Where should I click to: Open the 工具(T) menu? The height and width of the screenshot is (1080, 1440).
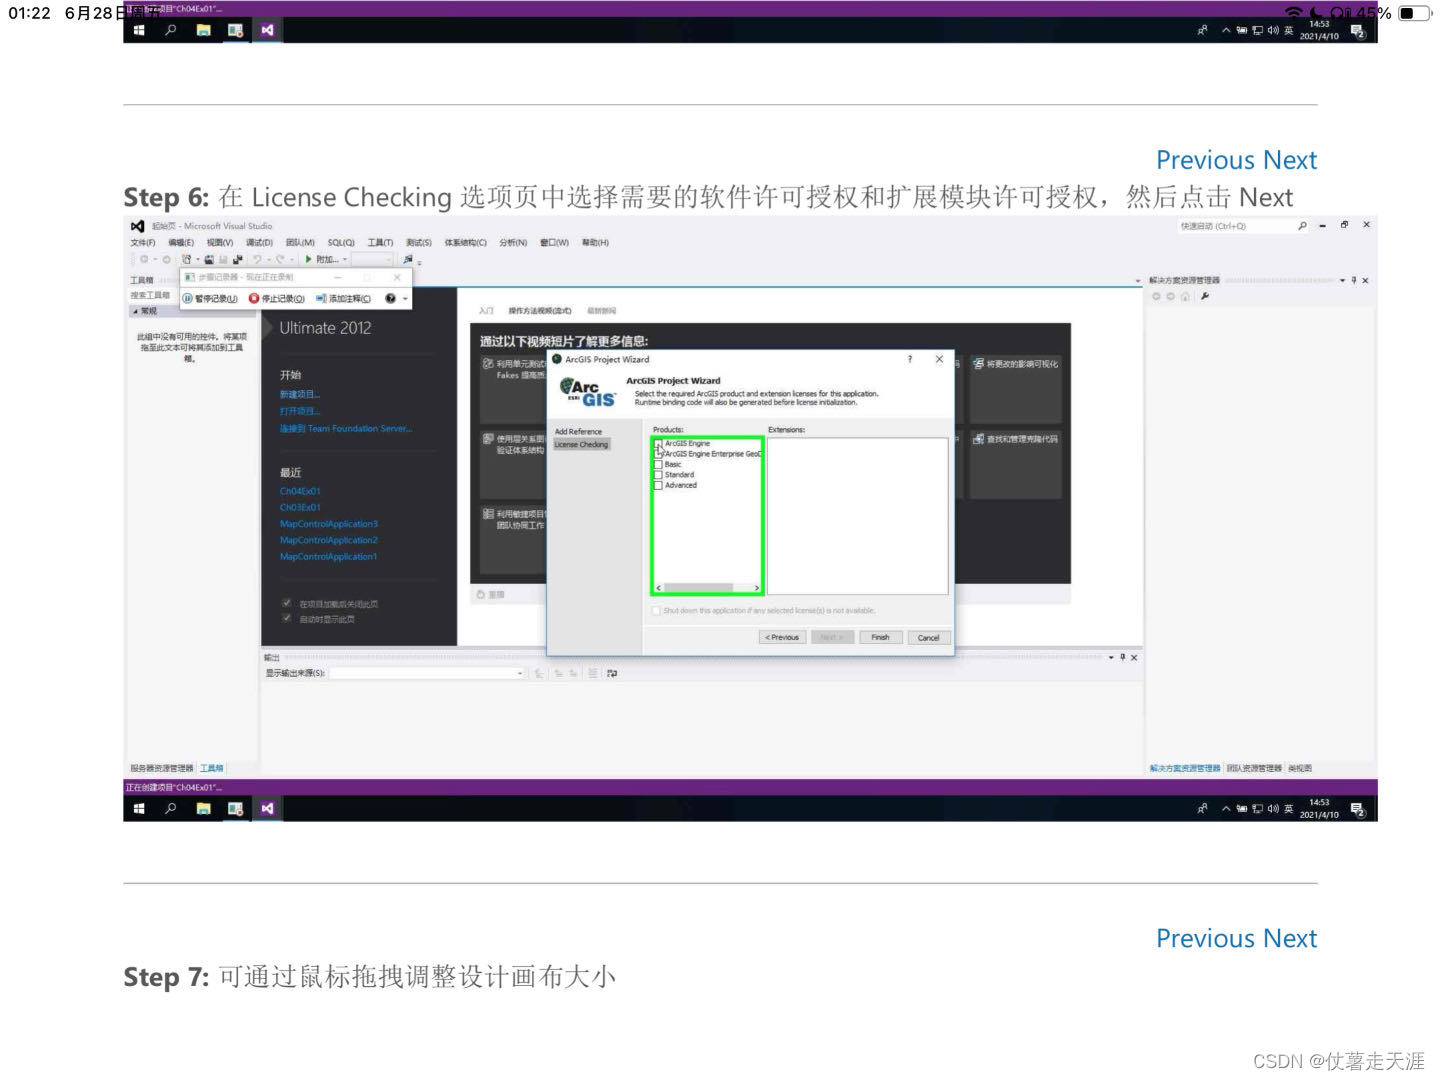coord(380,243)
